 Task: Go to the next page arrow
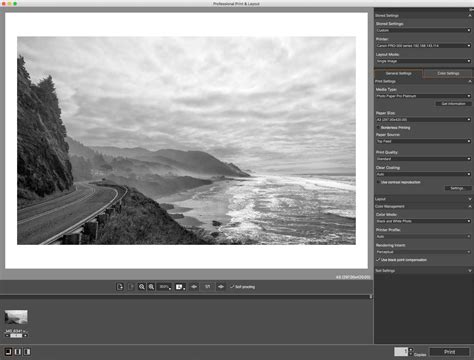[x=221, y=287]
